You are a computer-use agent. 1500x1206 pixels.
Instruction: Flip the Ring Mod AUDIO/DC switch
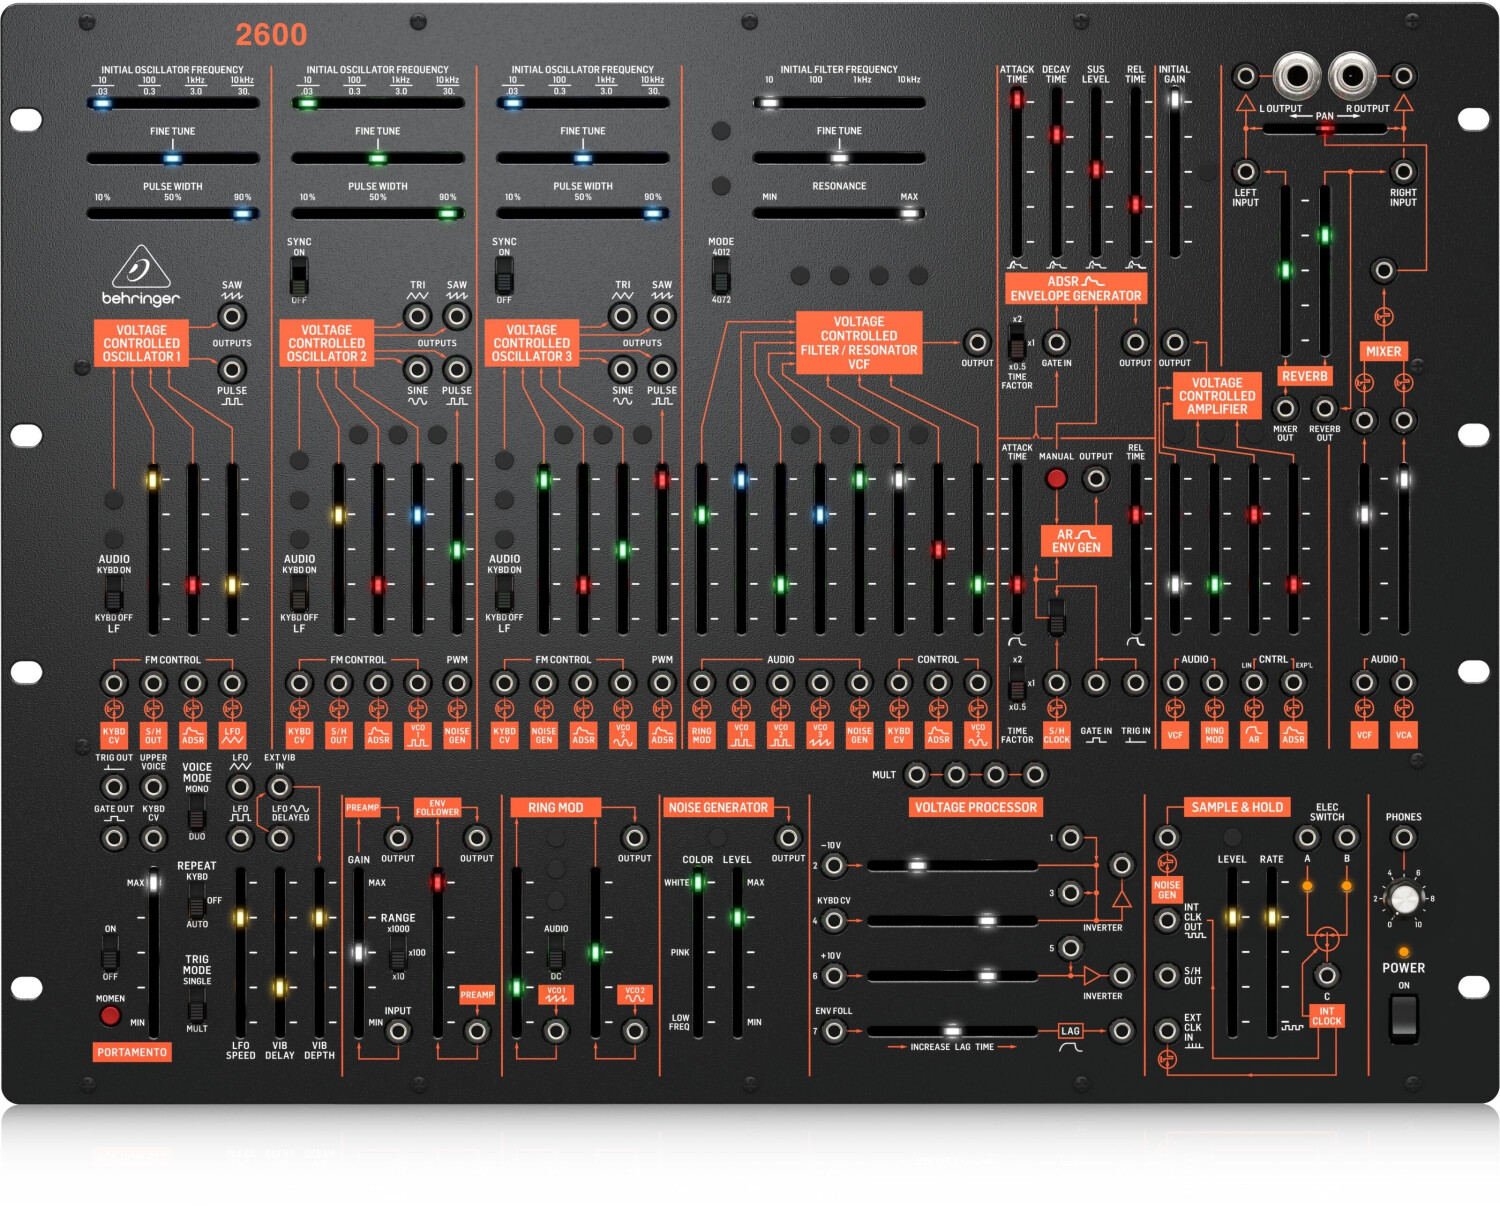[x=556, y=952]
